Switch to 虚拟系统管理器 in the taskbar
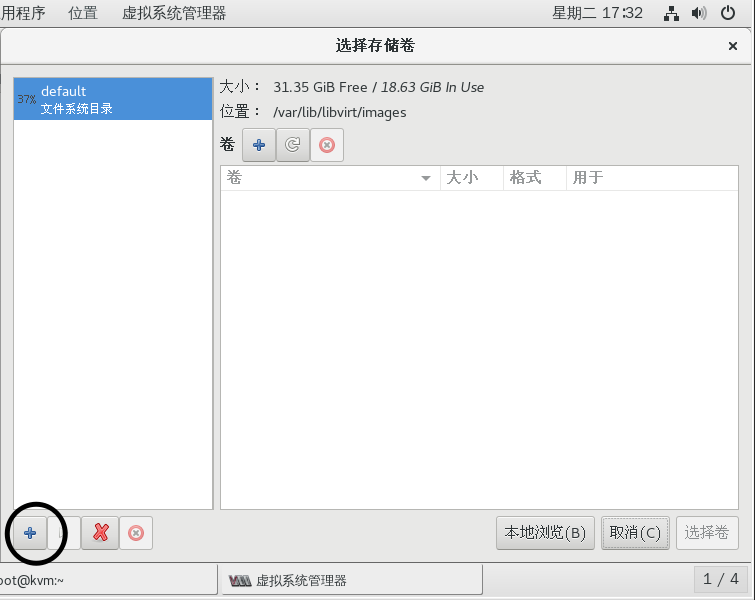 coord(350,580)
